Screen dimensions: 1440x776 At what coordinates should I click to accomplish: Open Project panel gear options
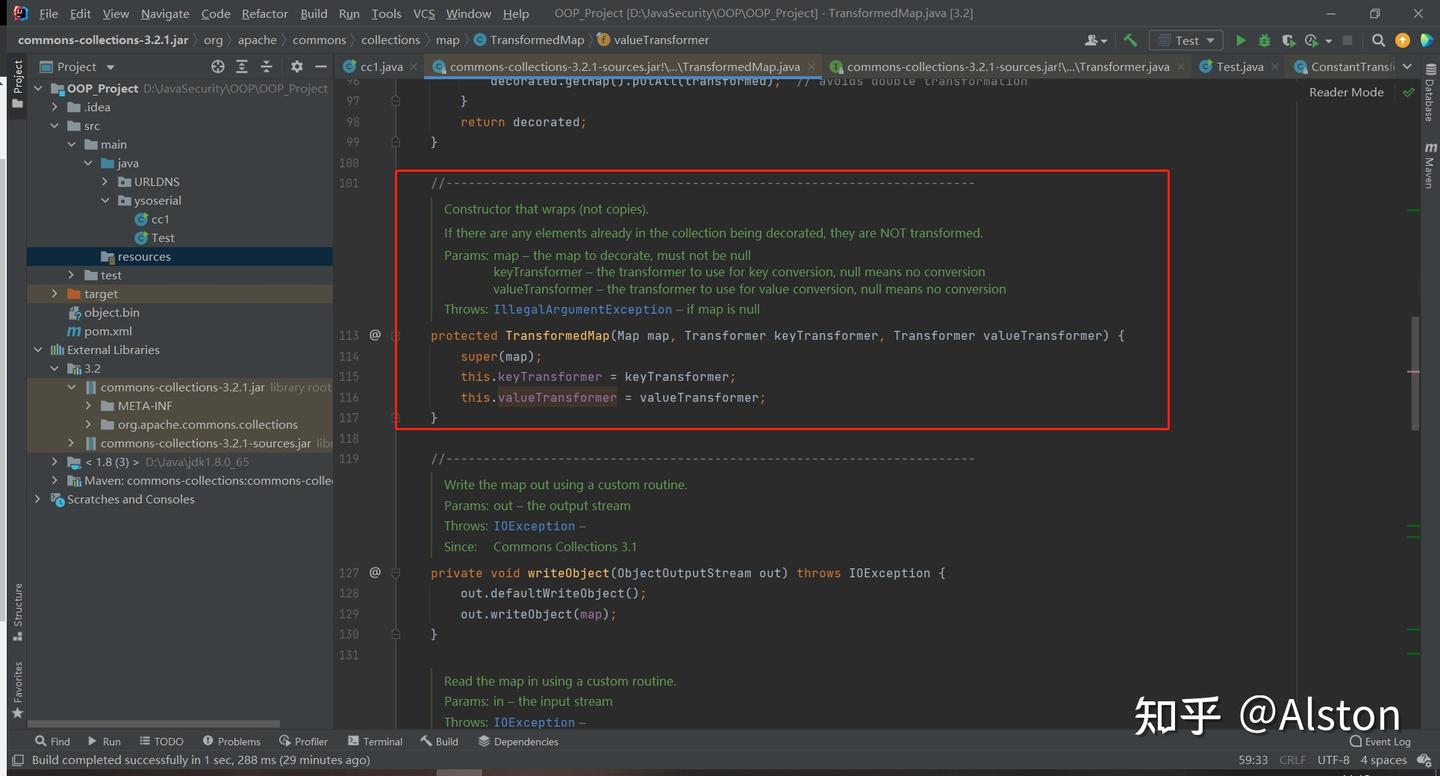[297, 66]
